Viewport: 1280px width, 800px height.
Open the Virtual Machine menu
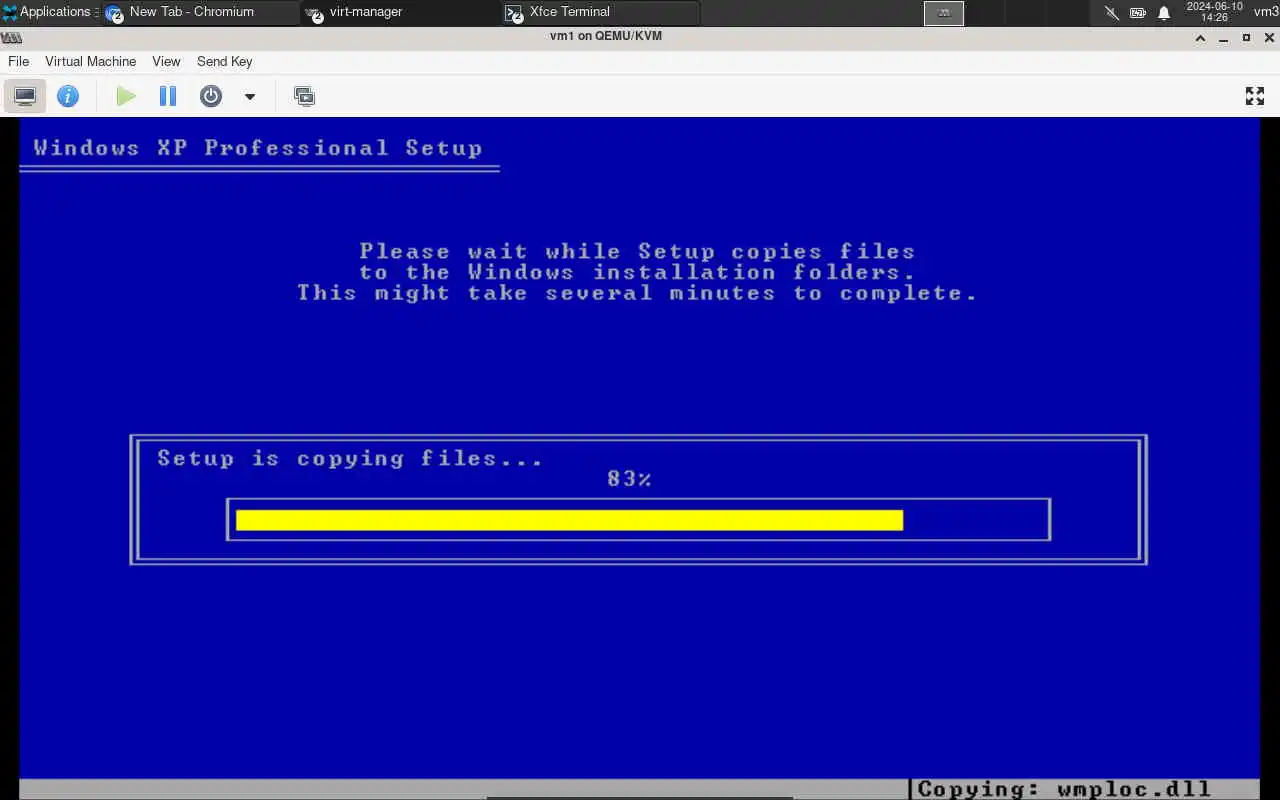pos(90,61)
